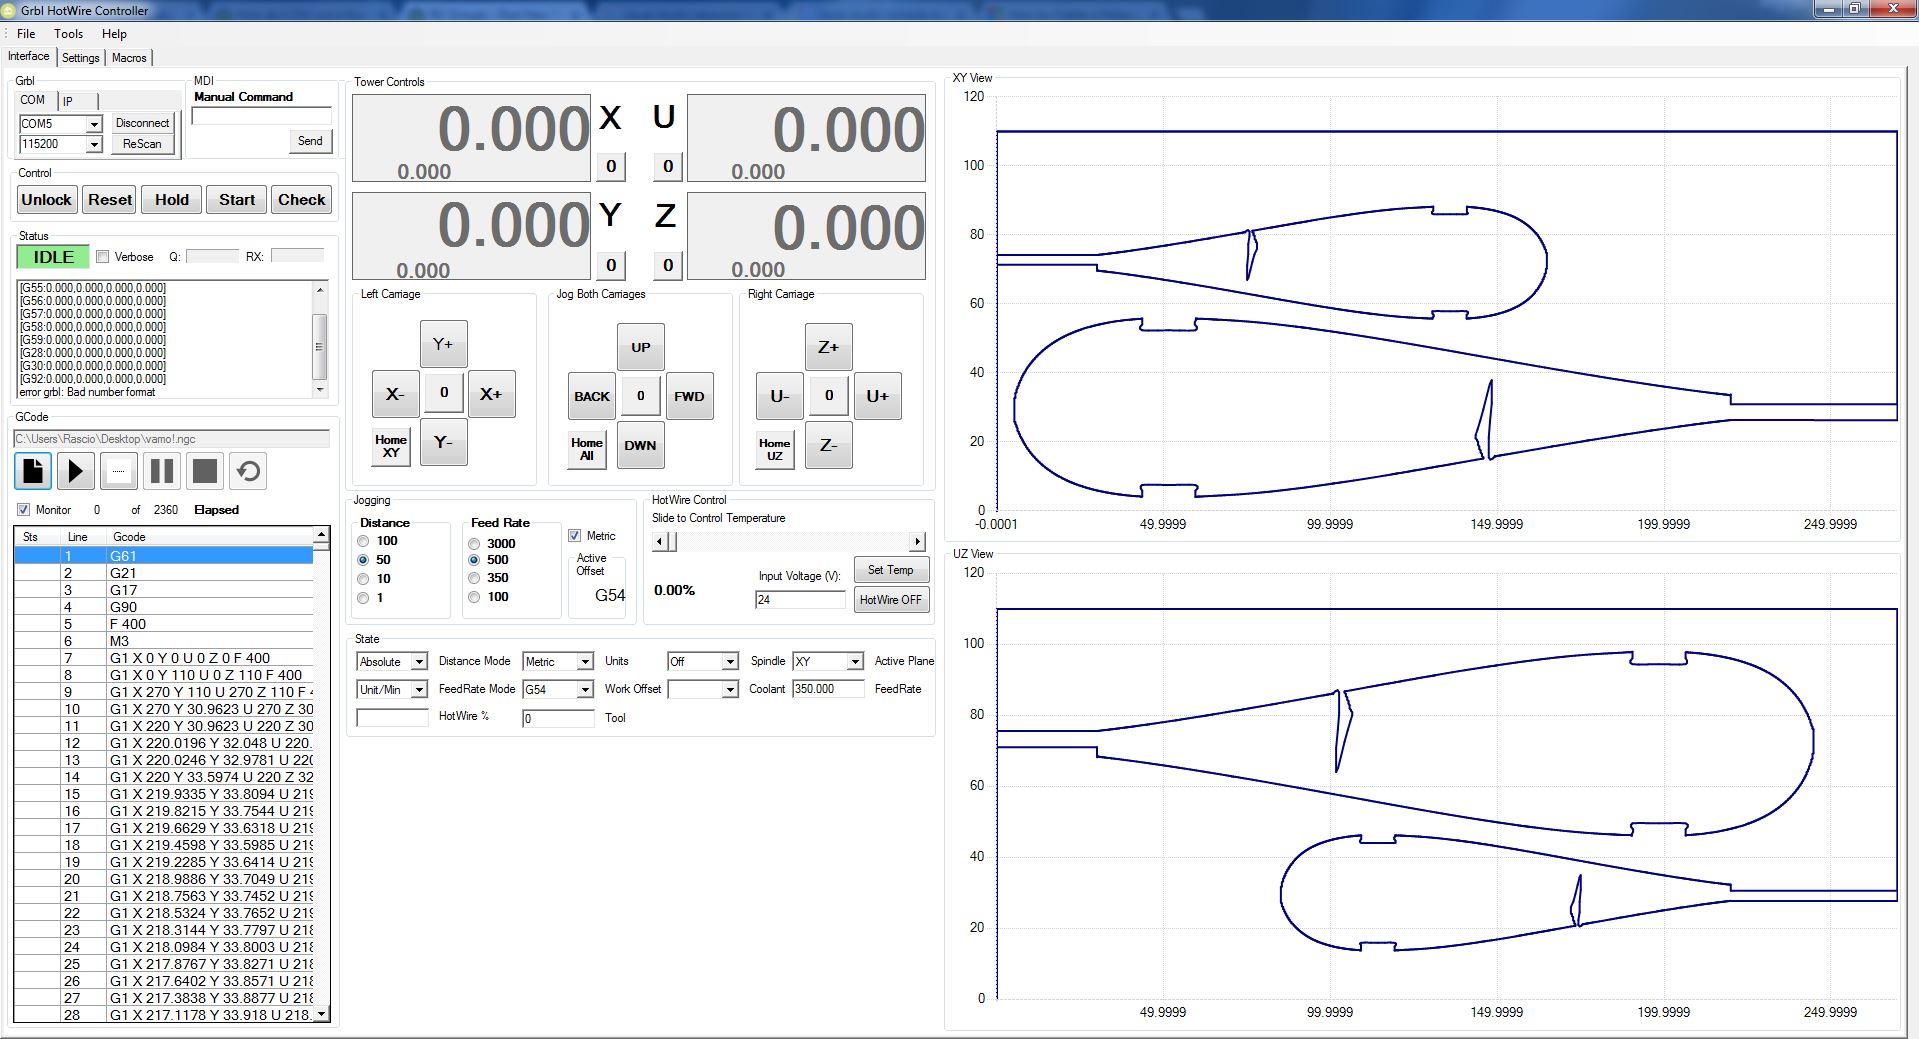Open the Spindle Off dropdown

(x=730, y=662)
